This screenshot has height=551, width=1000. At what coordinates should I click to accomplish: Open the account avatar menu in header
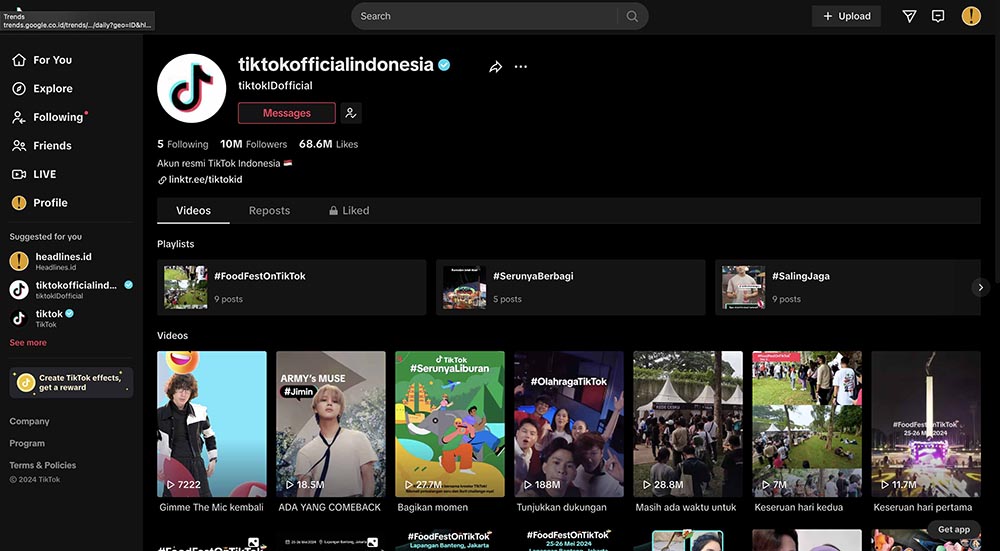pos(971,16)
